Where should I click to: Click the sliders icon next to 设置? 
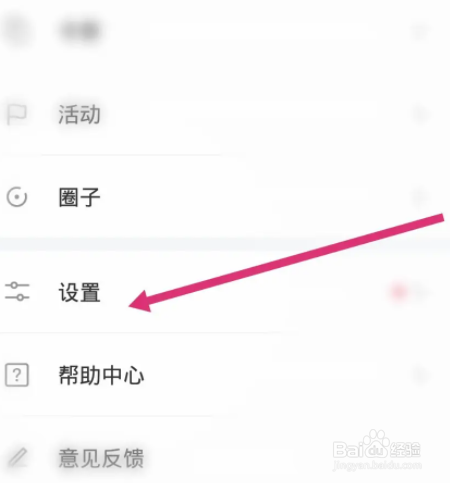tap(17, 292)
